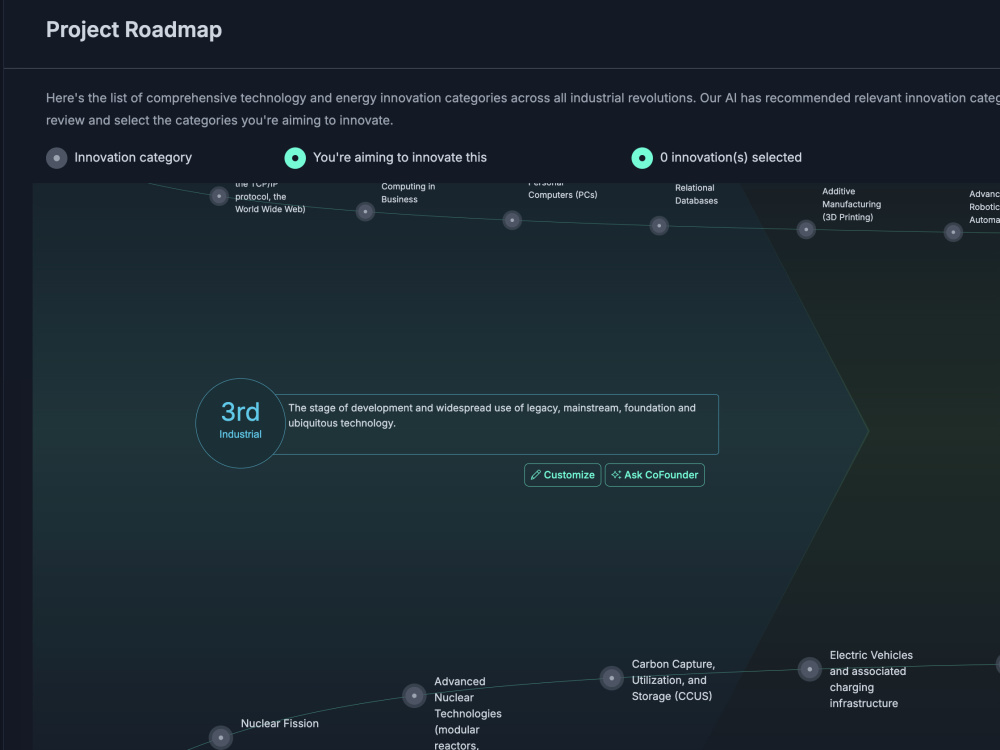
Task: Click the Nuclear Fission label
Action: 279,723
